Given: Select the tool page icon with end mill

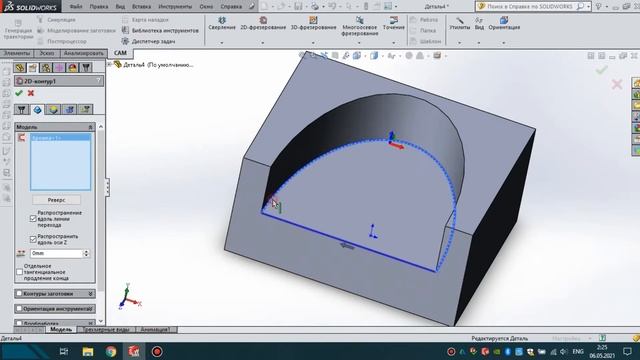Looking at the screenshot, I should [x=22, y=109].
